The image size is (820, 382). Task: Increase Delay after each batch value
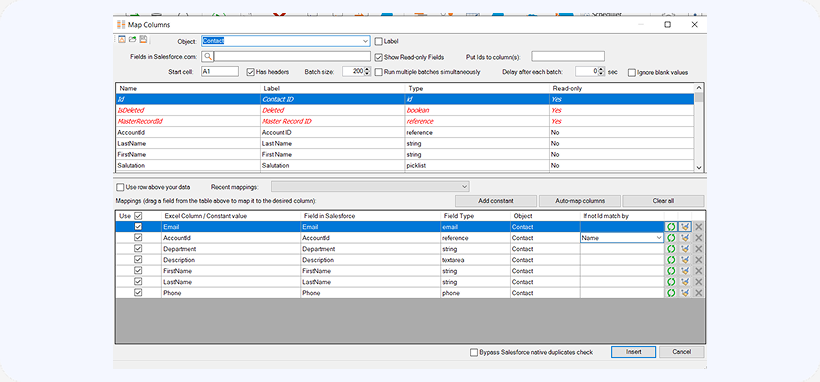[601, 69]
